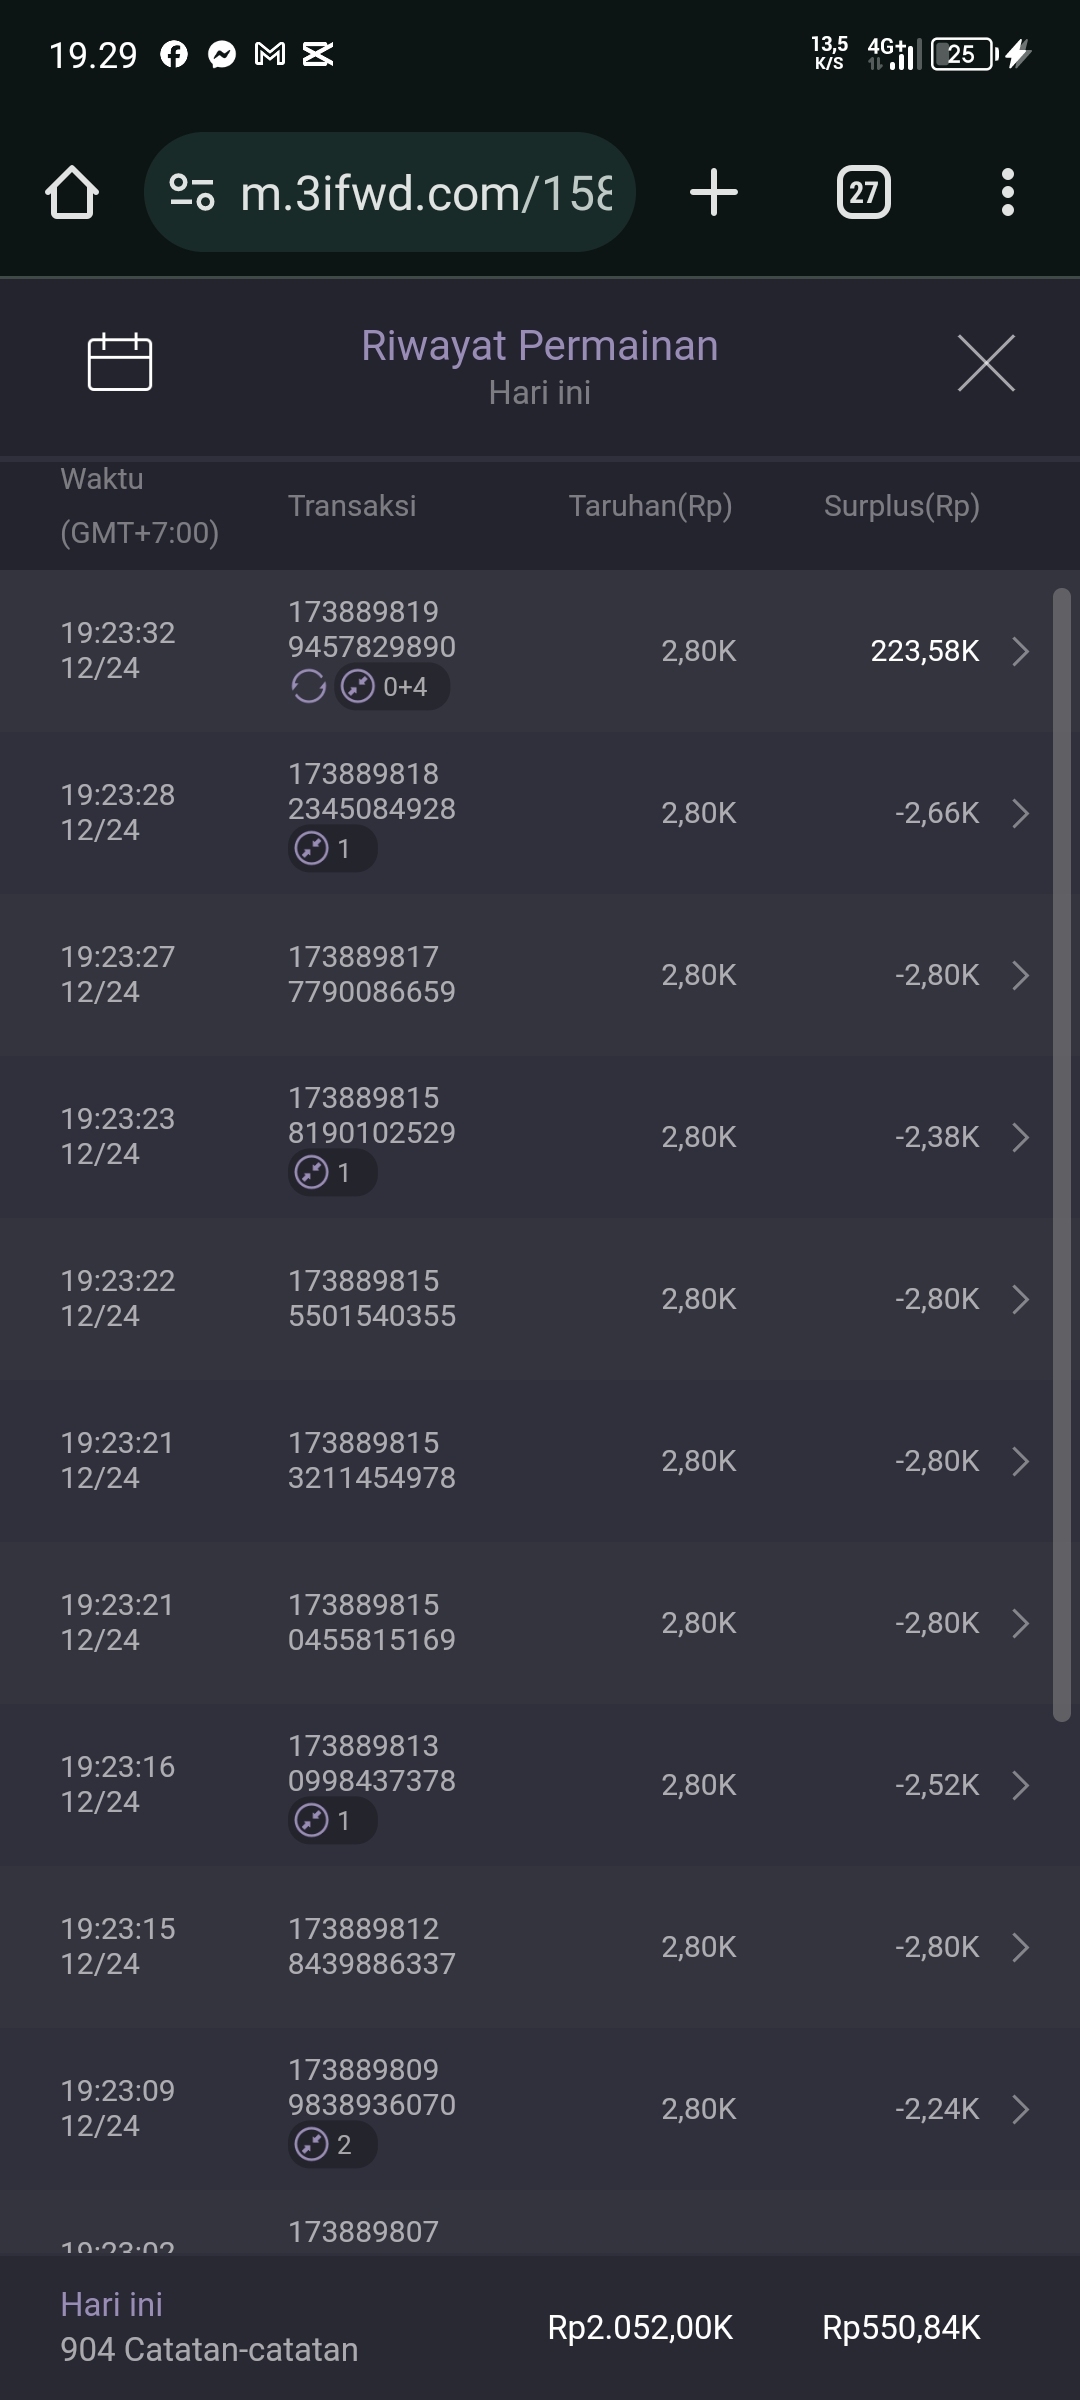This screenshot has height=2400, width=1080.
Task: Close the Riwayat Permainan panel
Action: (x=986, y=363)
